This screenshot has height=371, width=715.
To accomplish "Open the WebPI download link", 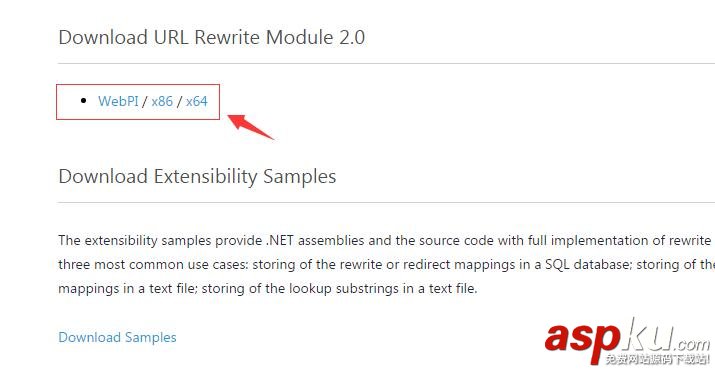I will pyautogui.click(x=118, y=101).
